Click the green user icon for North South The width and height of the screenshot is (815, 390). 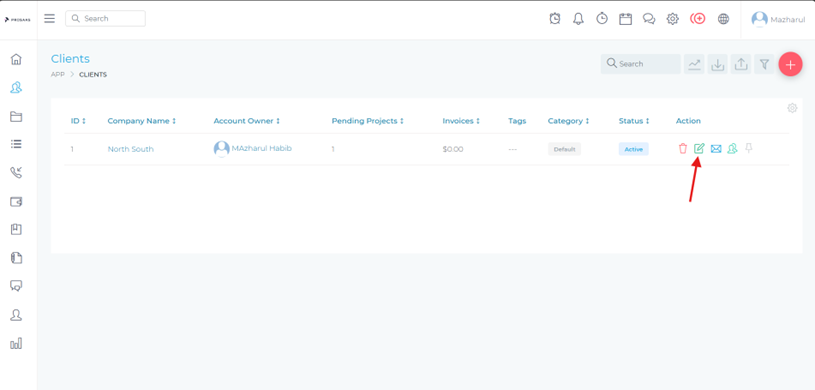click(732, 149)
